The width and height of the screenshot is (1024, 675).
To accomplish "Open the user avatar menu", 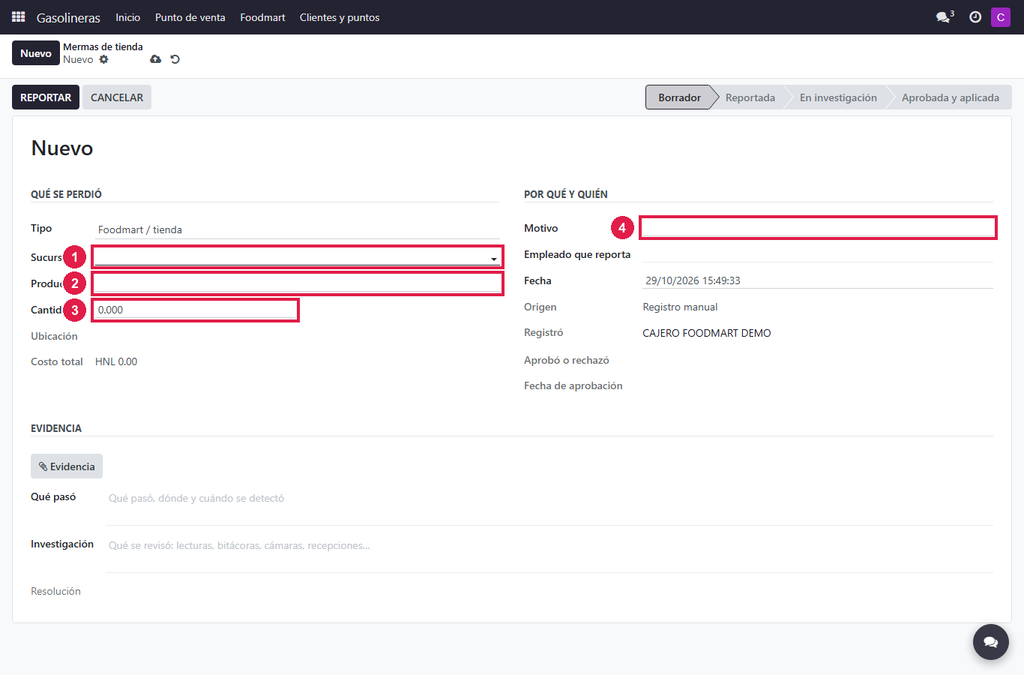I will (x=1000, y=17).
